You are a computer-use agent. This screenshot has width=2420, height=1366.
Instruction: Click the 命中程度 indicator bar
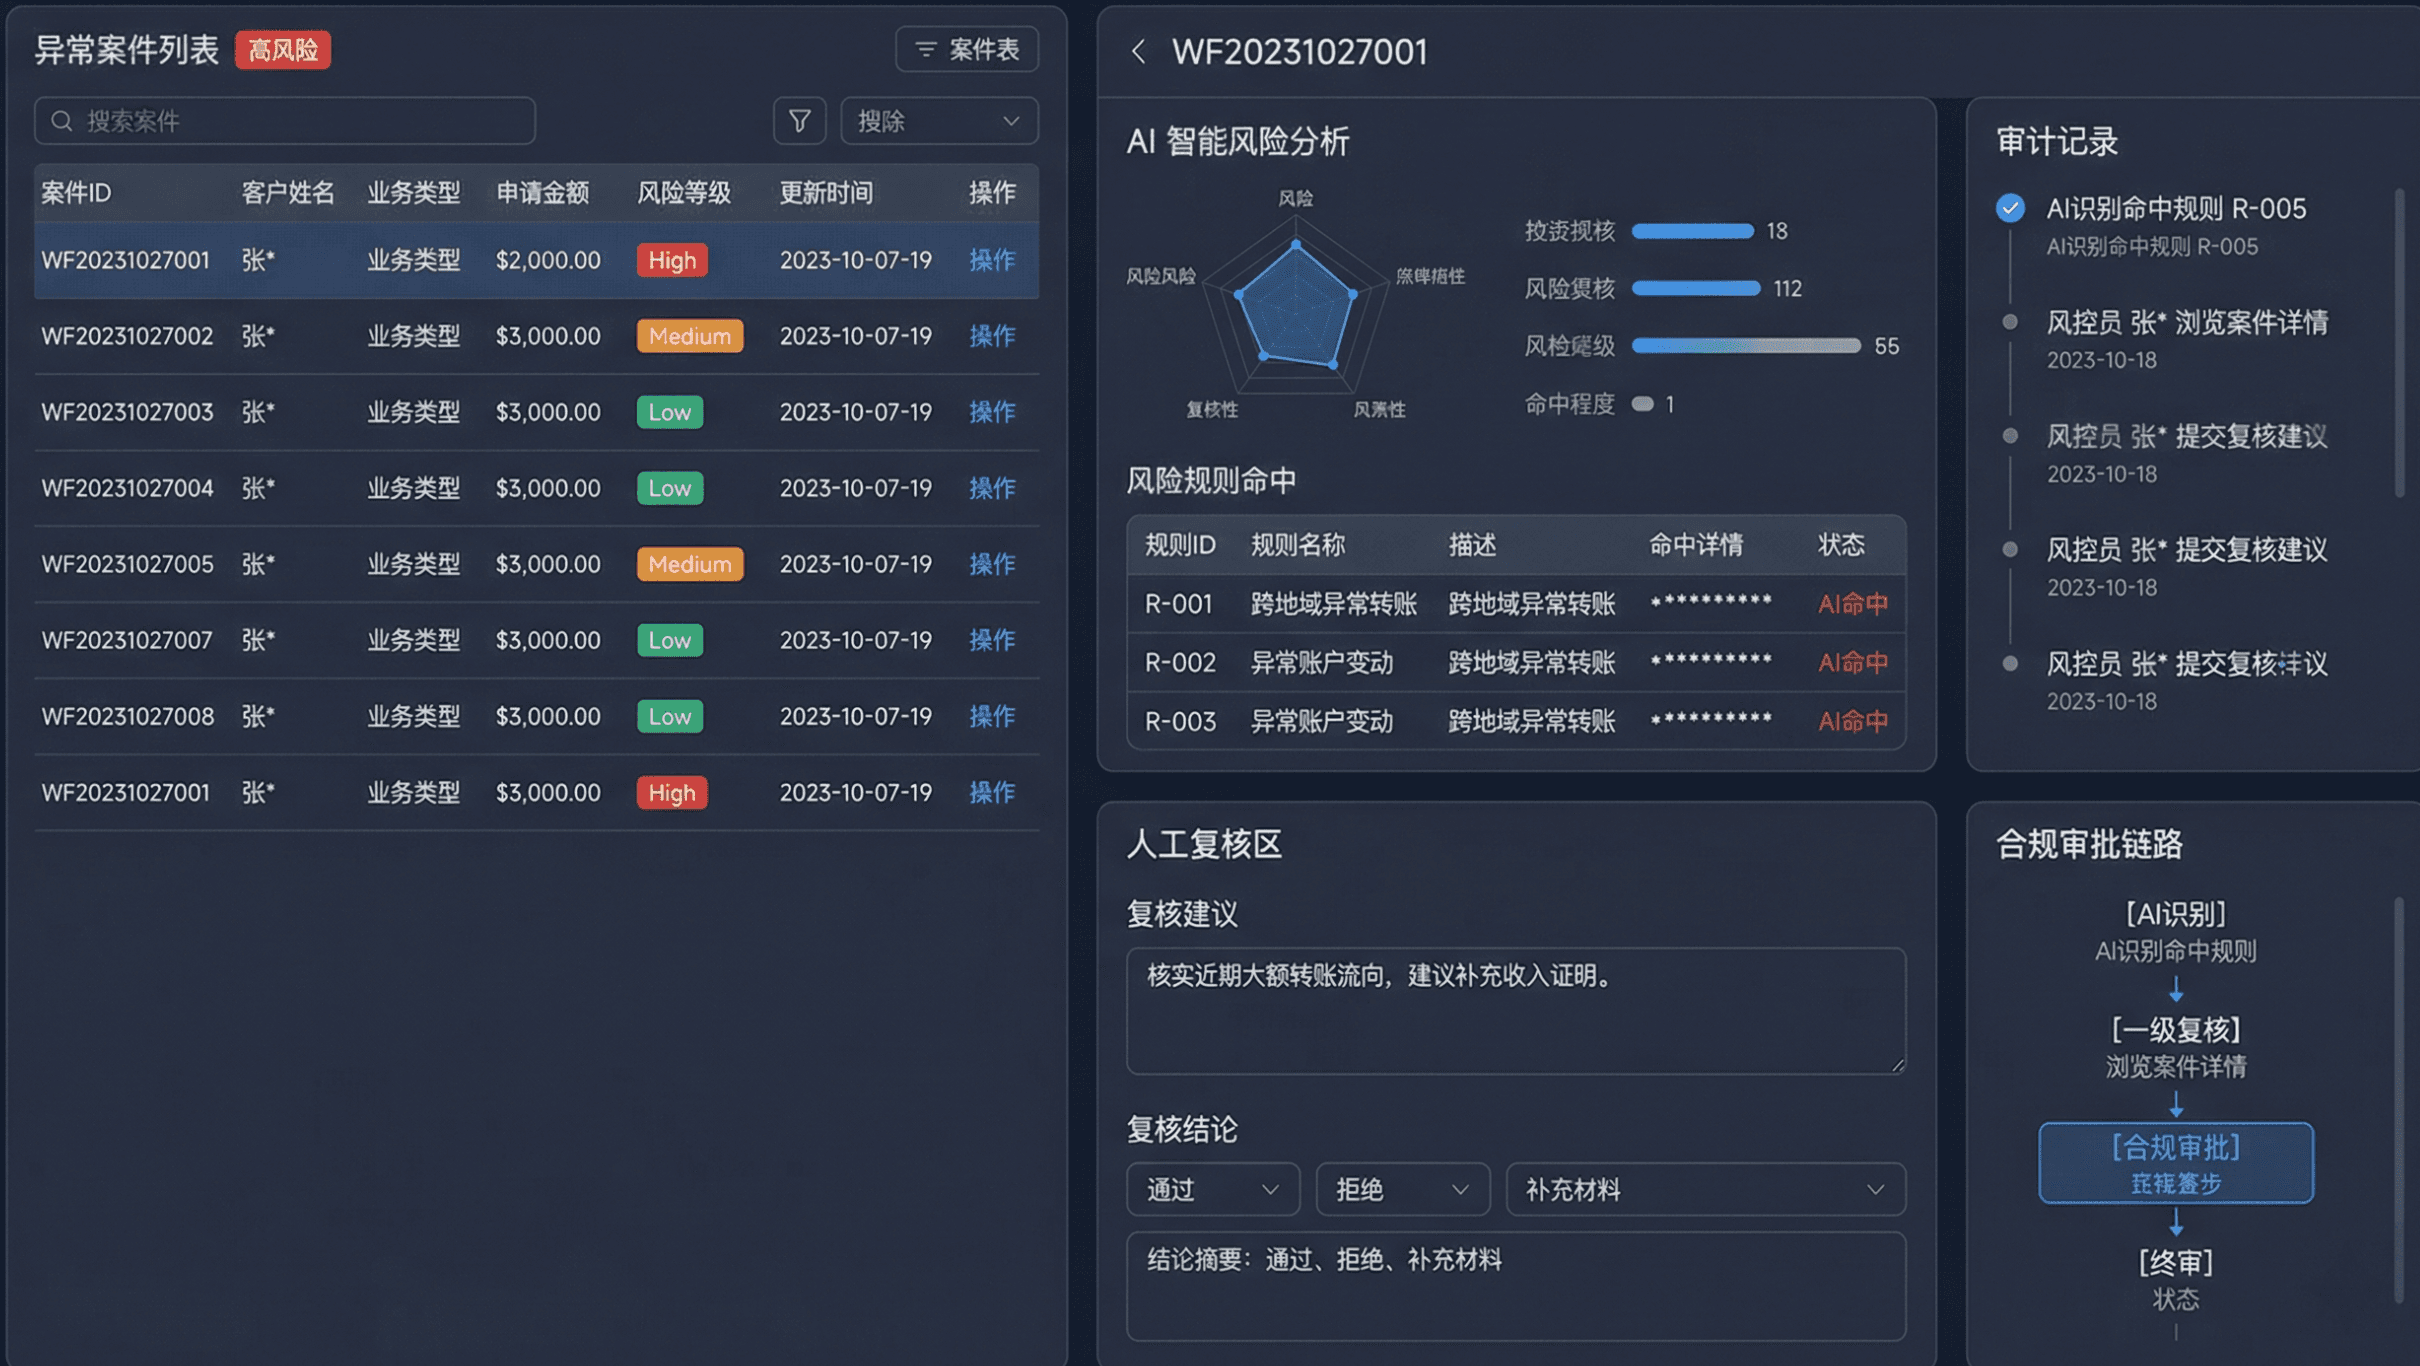pos(1642,404)
